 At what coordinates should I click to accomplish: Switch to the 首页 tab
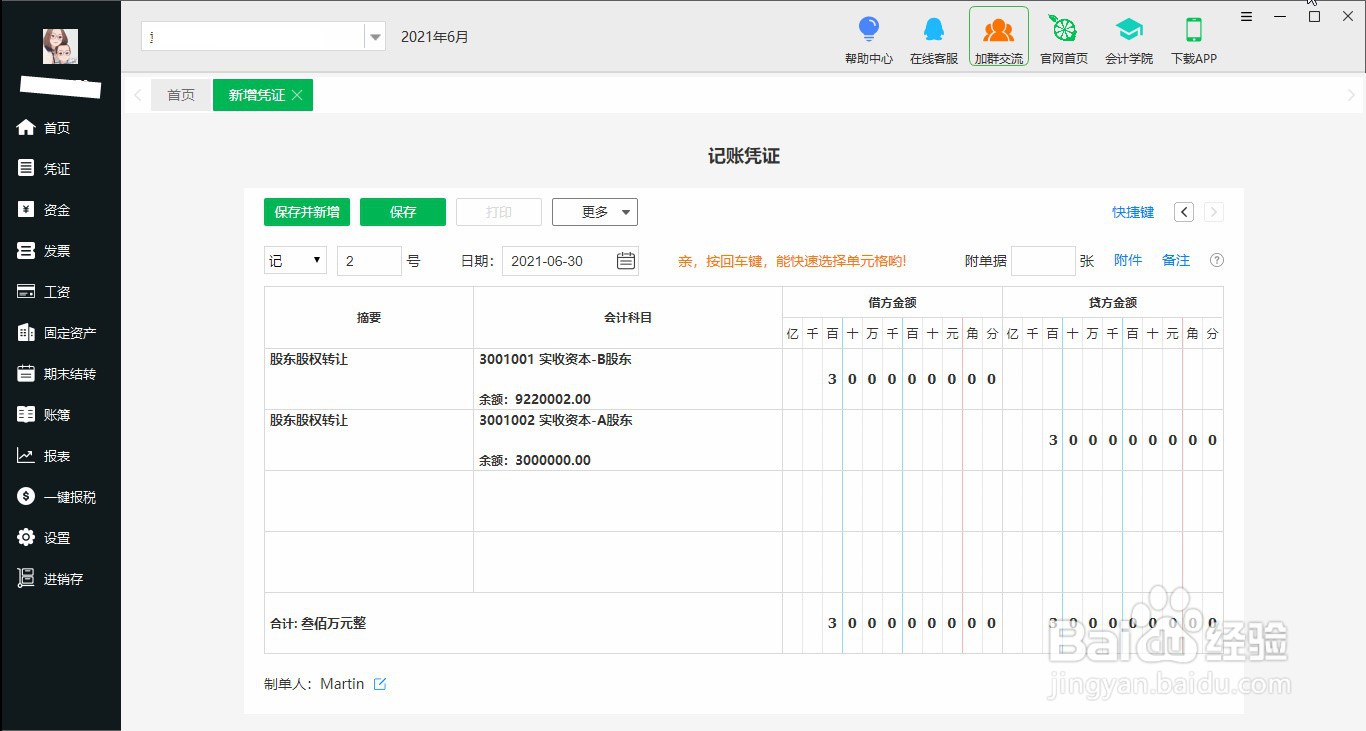(x=181, y=95)
